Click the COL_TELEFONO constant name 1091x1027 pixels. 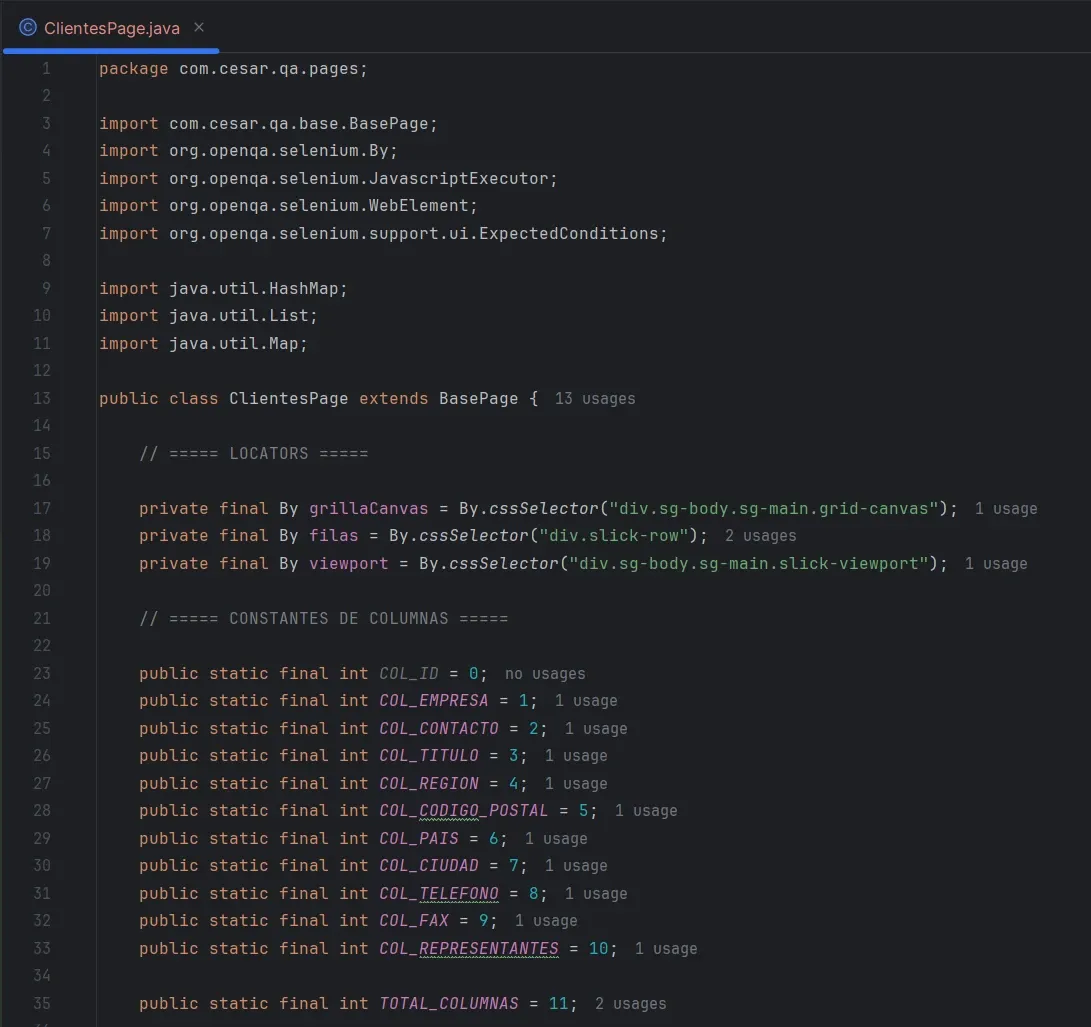click(437, 893)
